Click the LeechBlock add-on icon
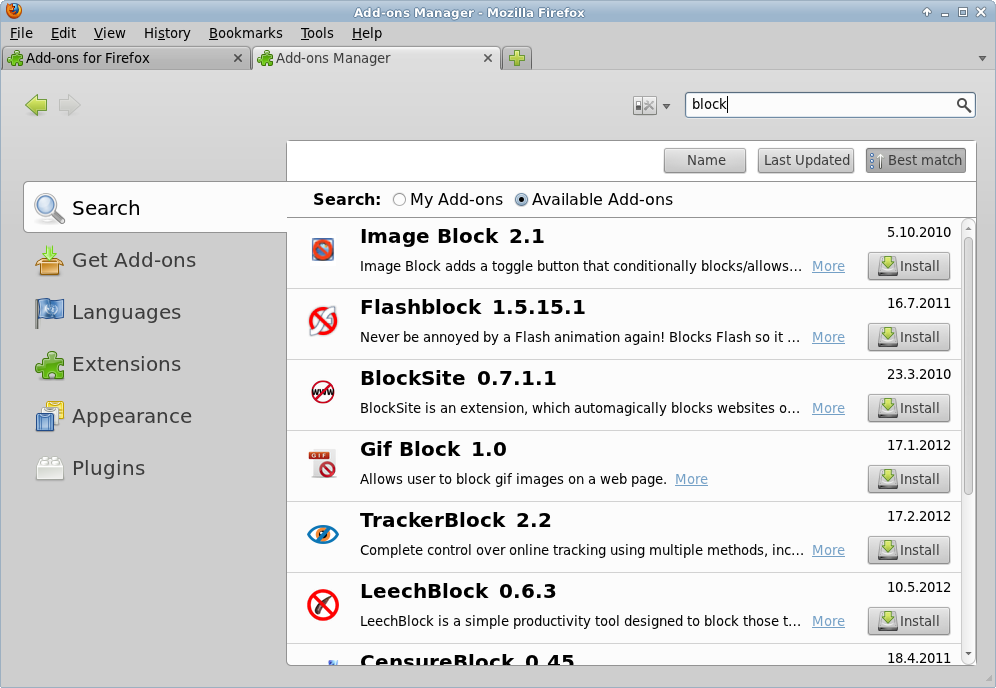 pos(323,605)
